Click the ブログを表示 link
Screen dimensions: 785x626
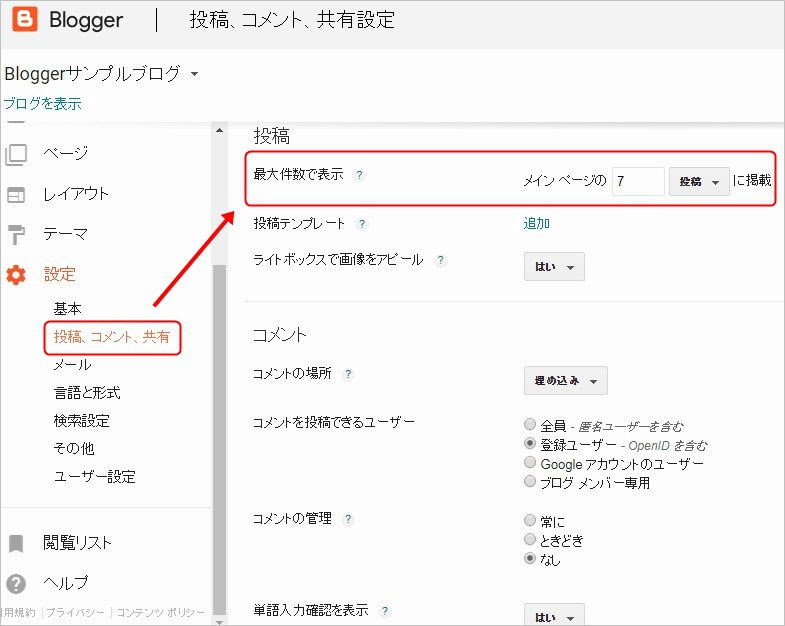coord(43,104)
